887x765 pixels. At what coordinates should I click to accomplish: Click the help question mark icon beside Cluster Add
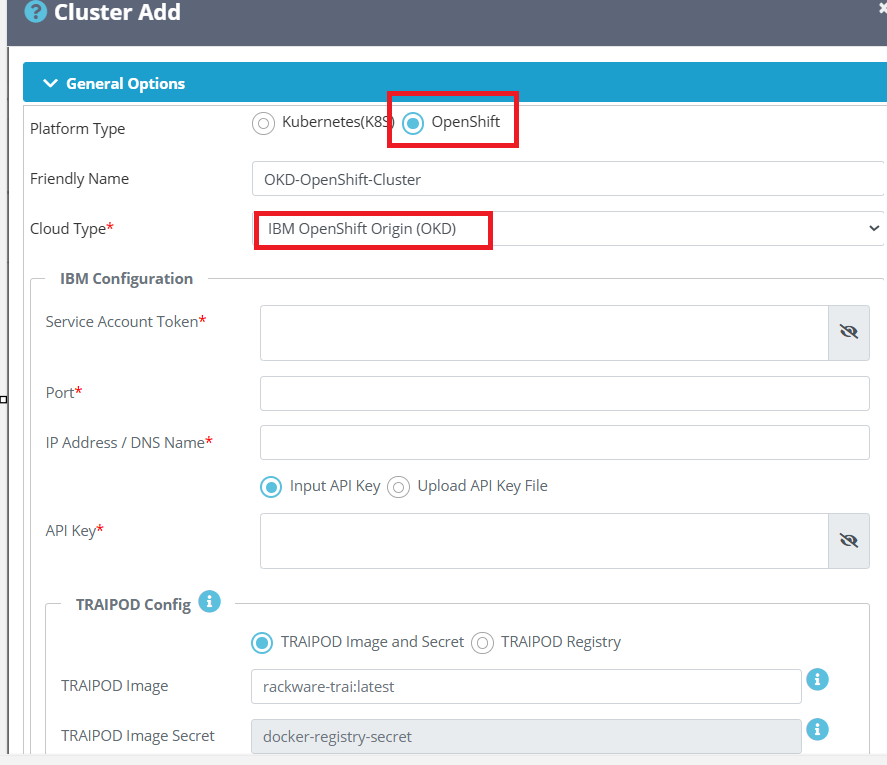point(36,12)
